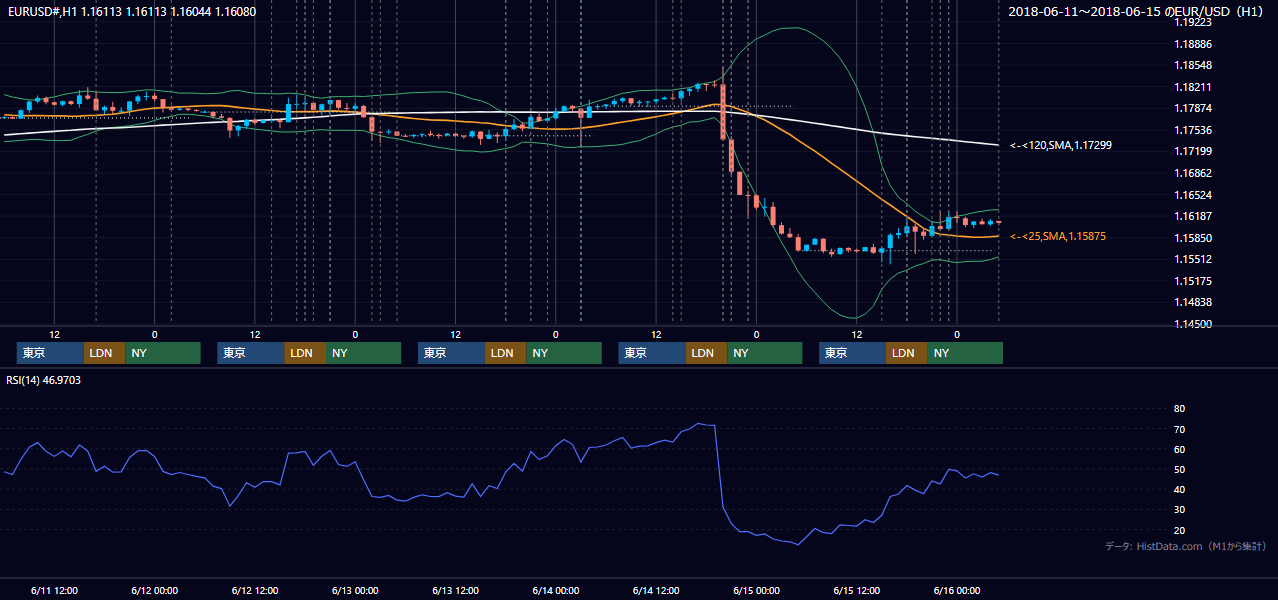This screenshot has width=1278, height=600.
Task: Click the 6/12 12:00 date label
Action: (255, 591)
